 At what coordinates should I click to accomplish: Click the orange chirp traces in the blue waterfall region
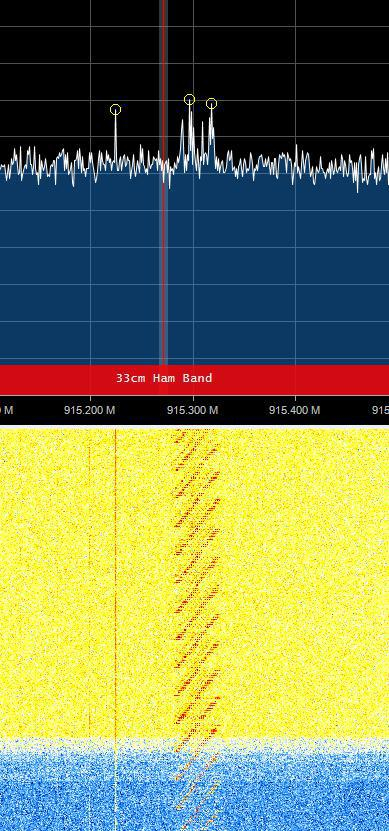point(197,784)
